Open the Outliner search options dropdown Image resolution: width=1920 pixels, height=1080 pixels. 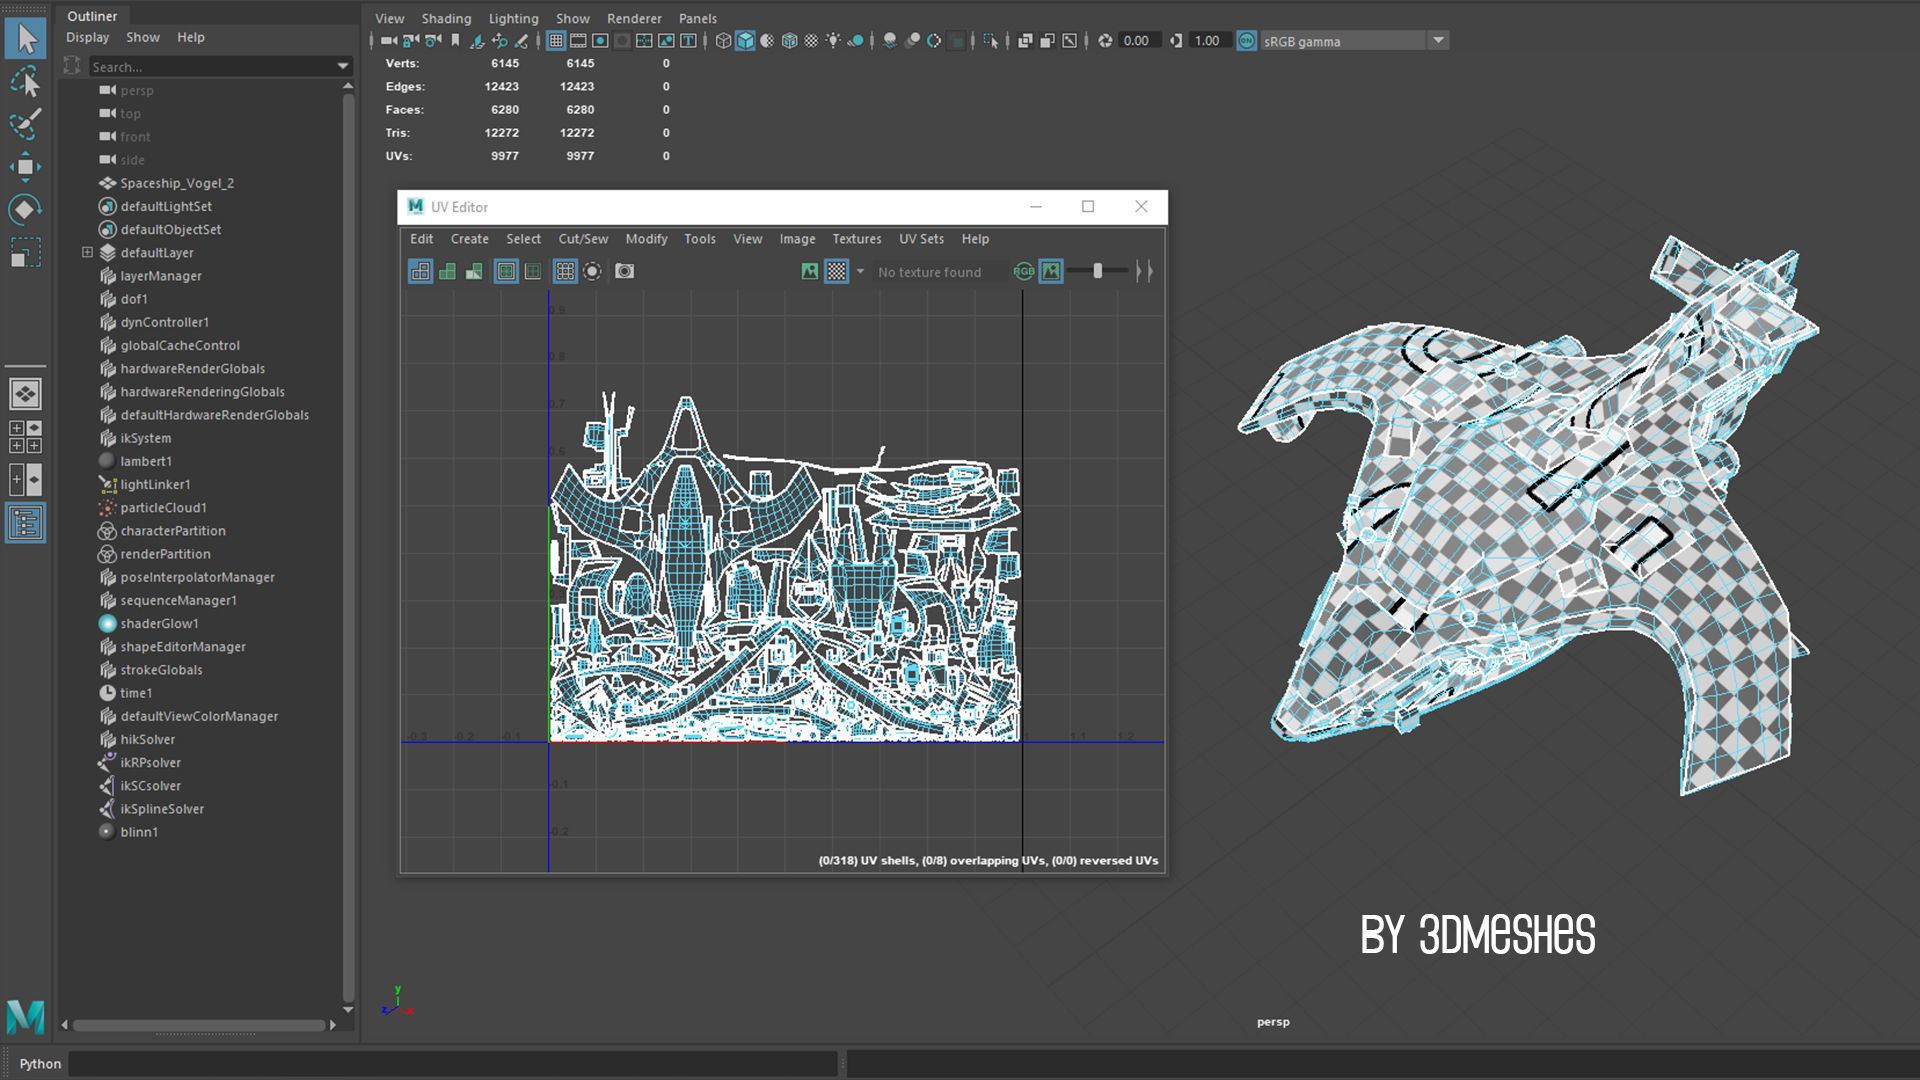point(343,67)
